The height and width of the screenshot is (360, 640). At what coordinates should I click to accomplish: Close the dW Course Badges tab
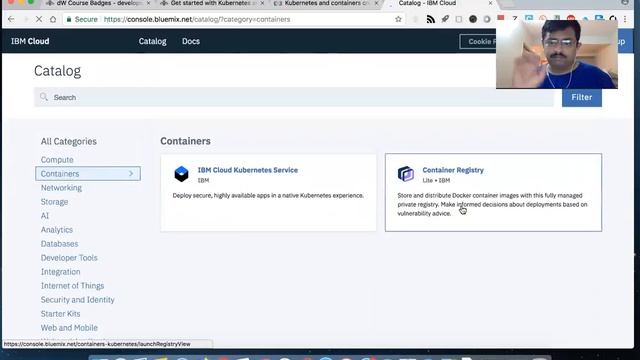(148, 3)
